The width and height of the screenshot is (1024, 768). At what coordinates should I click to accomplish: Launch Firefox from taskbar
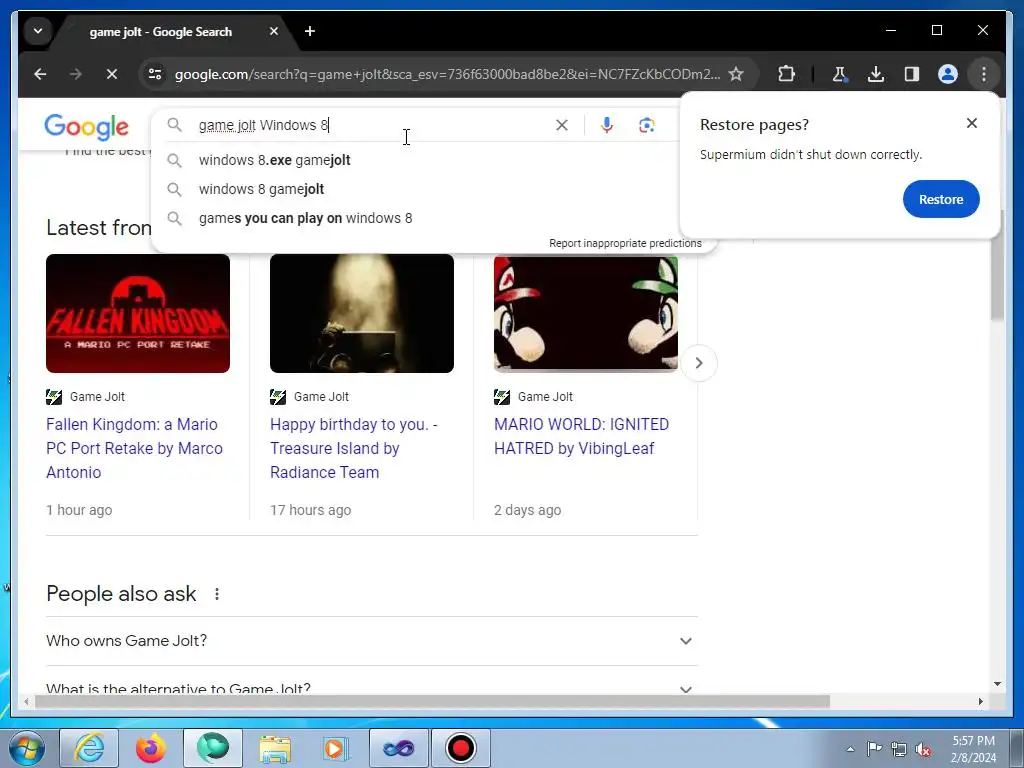[x=151, y=748]
